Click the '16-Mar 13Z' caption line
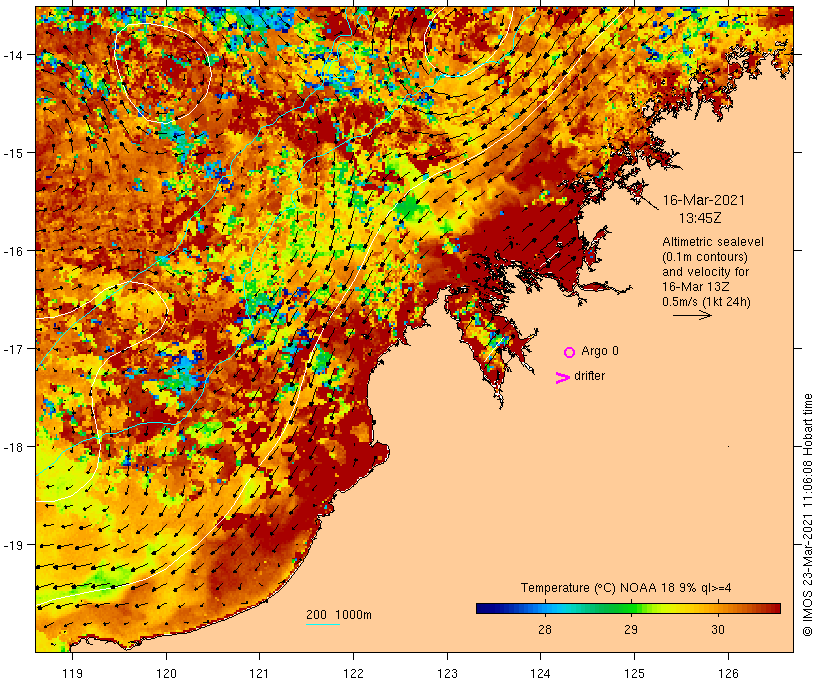Viewport: 820px width, 680px height. (696, 287)
